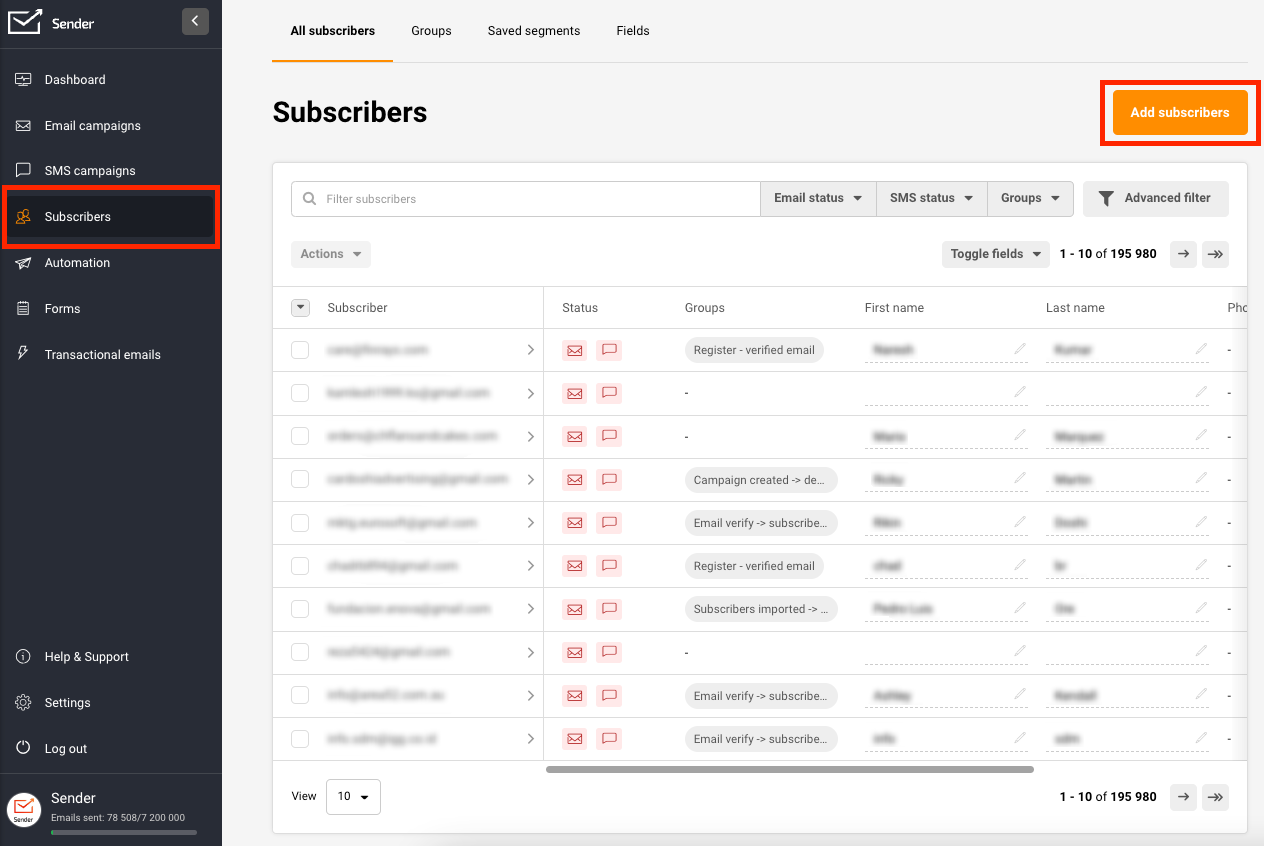Open the Advanced filter button
Viewport: 1264px width, 846px height.
click(1155, 198)
